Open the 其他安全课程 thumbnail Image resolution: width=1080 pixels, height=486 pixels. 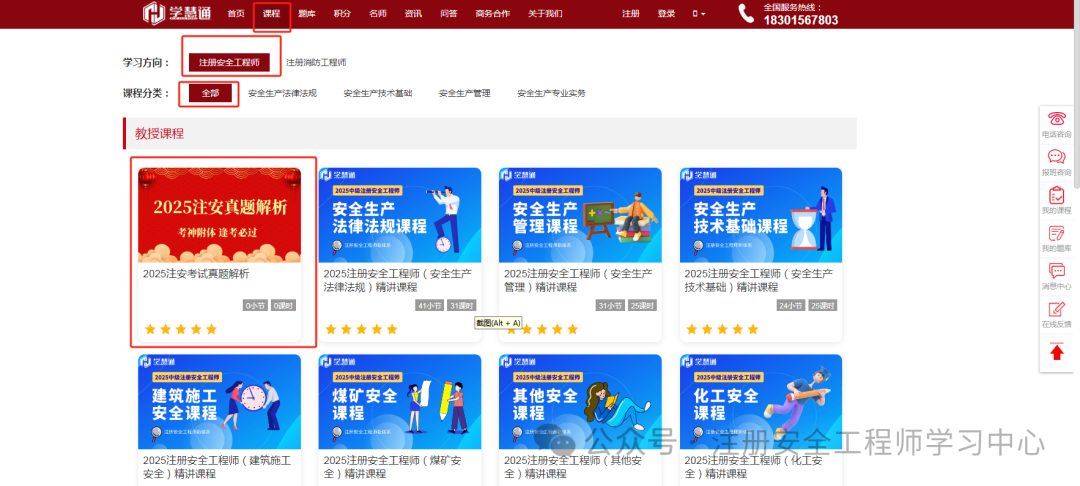tap(580, 402)
